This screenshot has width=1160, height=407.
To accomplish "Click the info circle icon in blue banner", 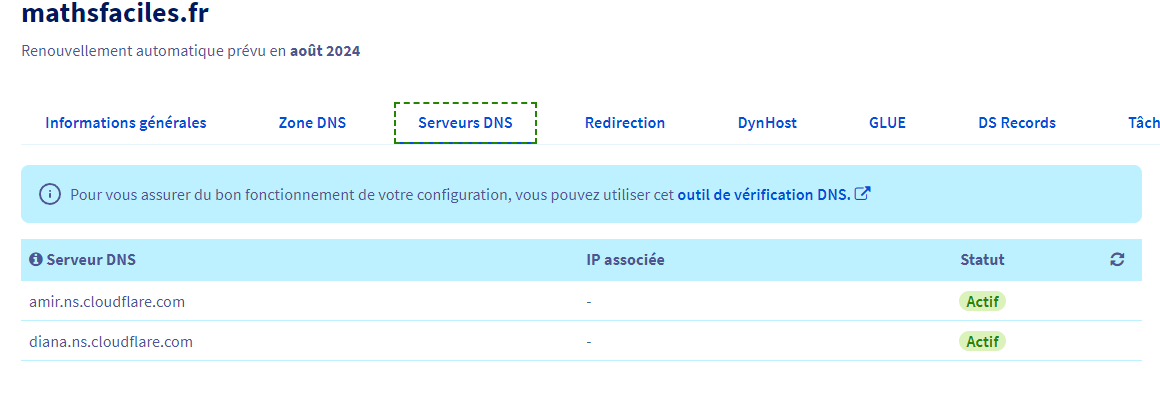I will pos(49,194).
